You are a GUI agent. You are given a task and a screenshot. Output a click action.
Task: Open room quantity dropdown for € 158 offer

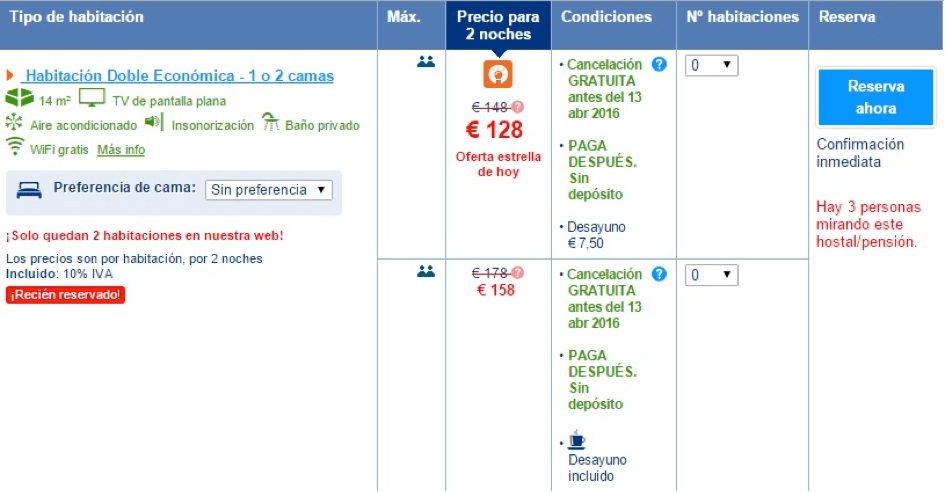(711, 275)
